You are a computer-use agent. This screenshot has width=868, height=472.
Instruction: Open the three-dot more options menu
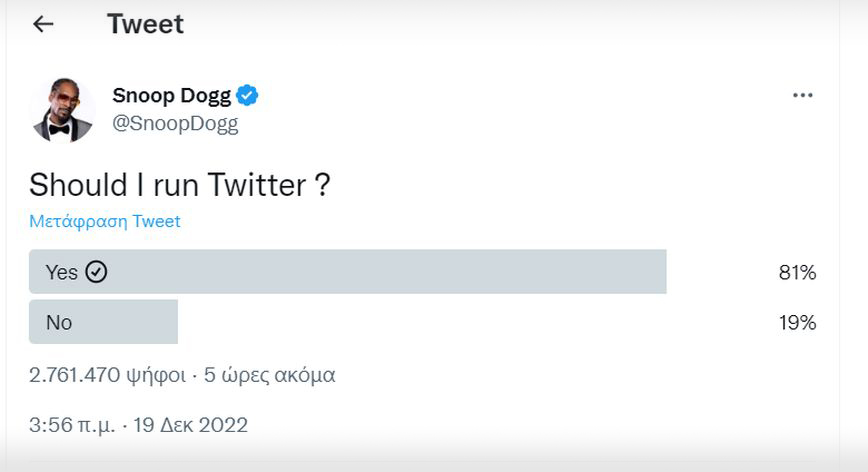(x=802, y=95)
